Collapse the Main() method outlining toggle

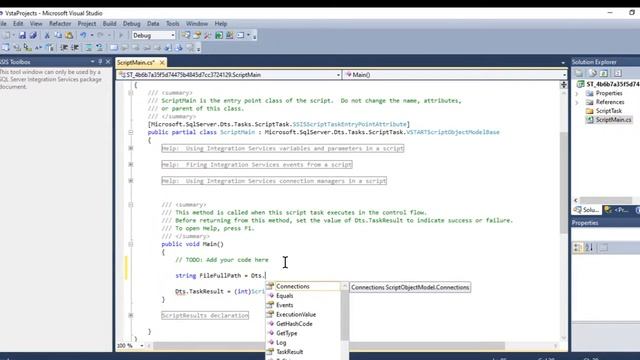pyautogui.click(x=131, y=244)
